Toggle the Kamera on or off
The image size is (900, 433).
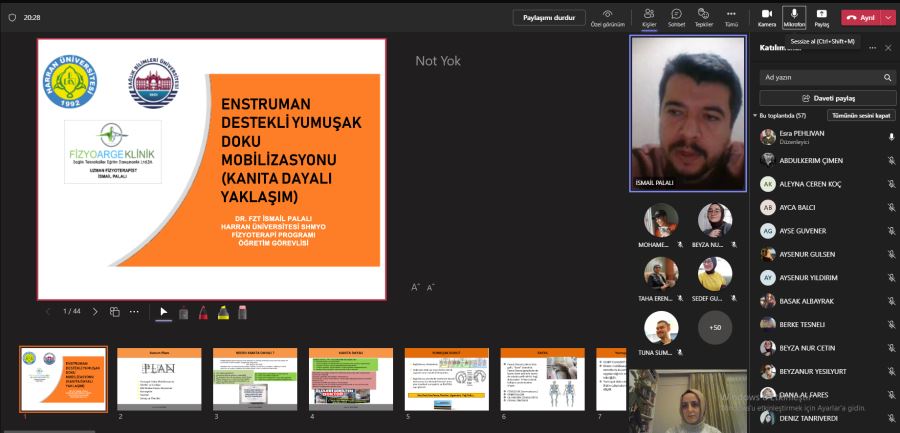pos(766,17)
